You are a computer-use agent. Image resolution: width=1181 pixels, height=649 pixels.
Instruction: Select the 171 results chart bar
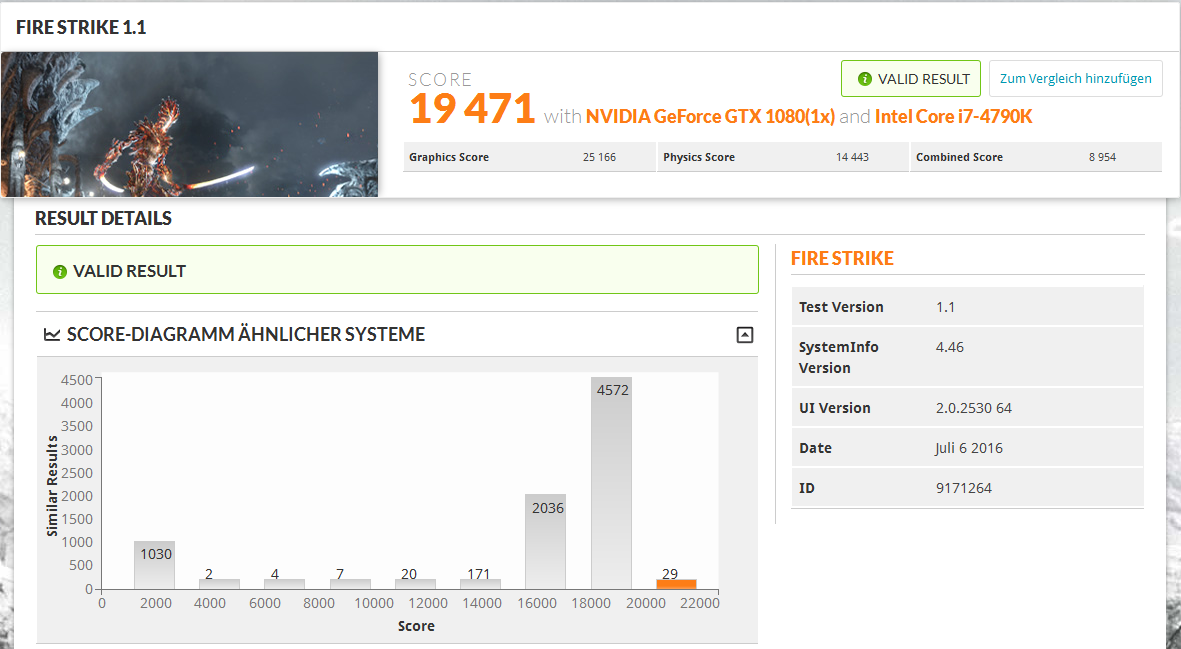(x=481, y=583)
